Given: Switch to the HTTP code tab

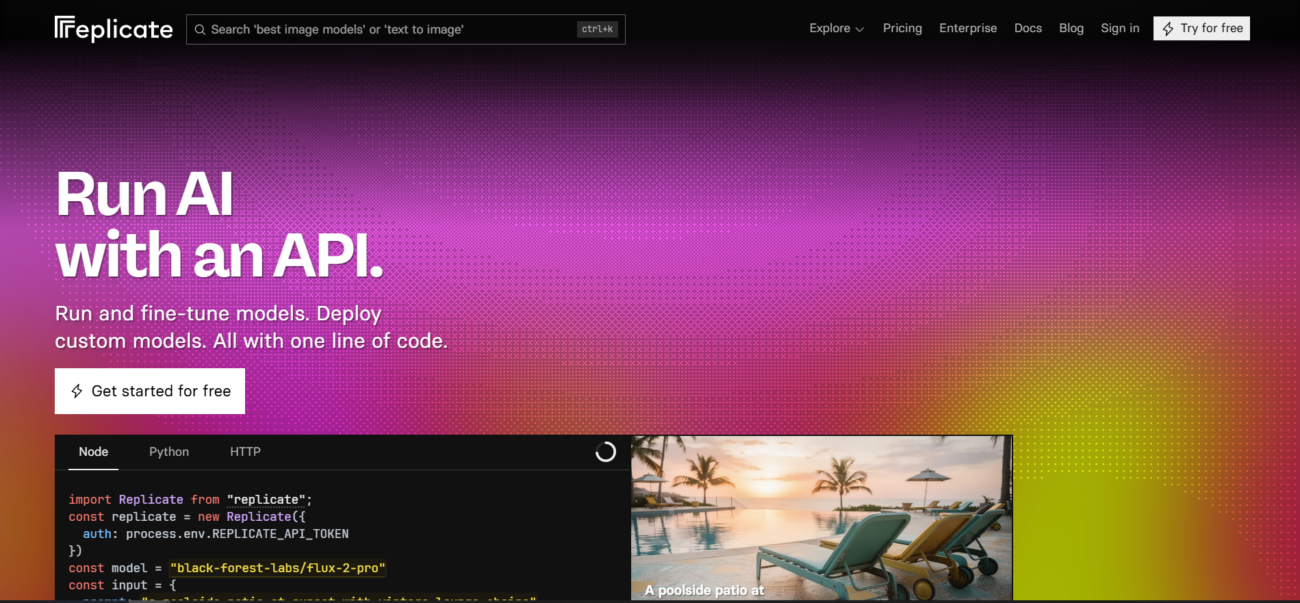Looking at the screenshot, I should tap(245, 452).
